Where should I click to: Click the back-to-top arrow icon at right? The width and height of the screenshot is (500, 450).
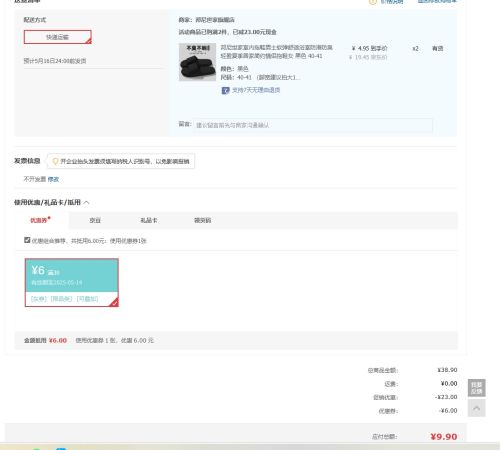coord(476,408)
